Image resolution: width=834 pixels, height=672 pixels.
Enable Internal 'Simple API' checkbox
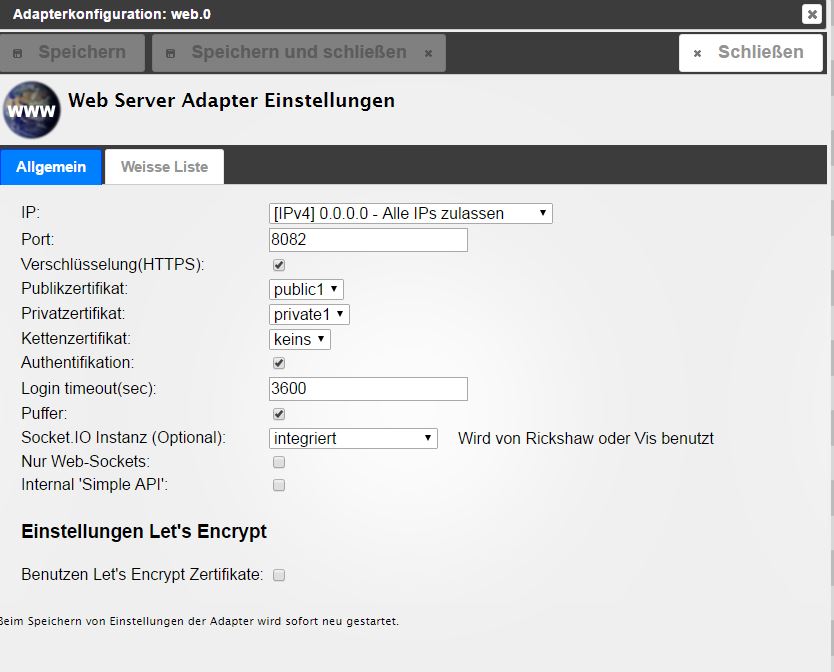coord(279,485)
